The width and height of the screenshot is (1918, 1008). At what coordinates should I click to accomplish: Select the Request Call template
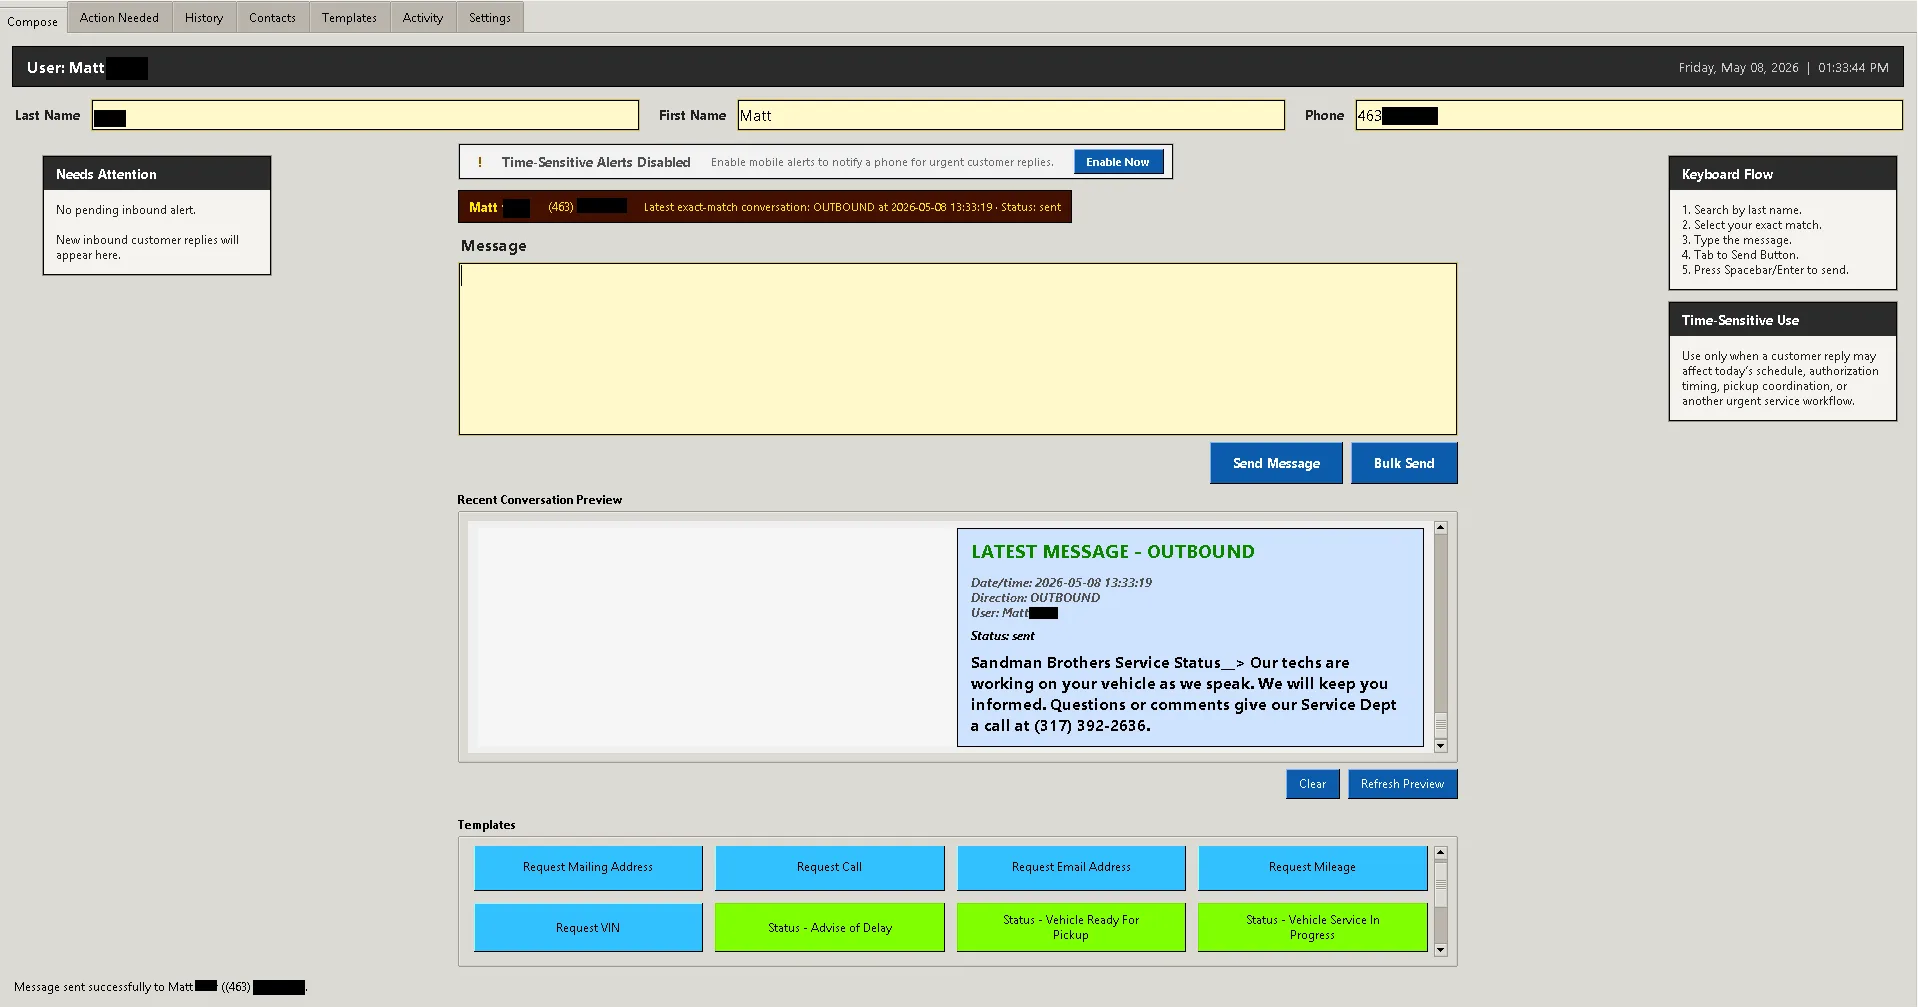pos(829,868)
